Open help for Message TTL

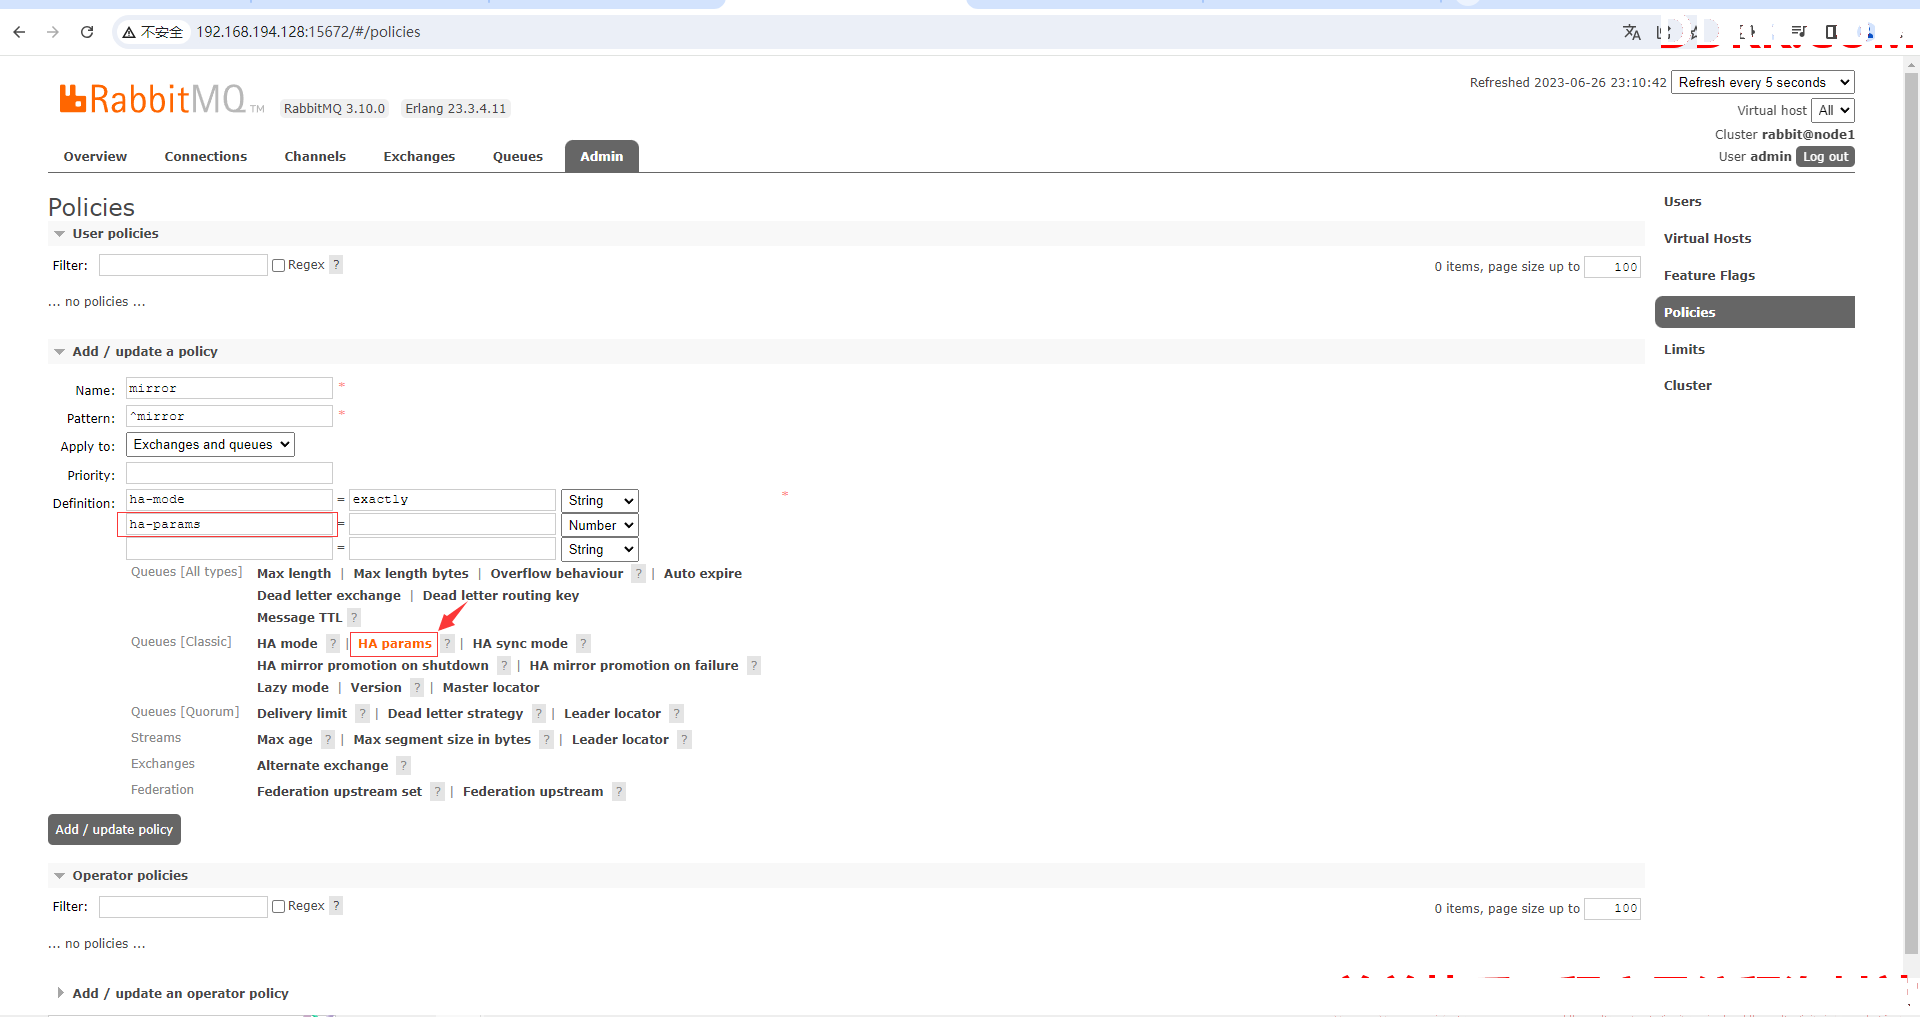(x=354, y=618)
